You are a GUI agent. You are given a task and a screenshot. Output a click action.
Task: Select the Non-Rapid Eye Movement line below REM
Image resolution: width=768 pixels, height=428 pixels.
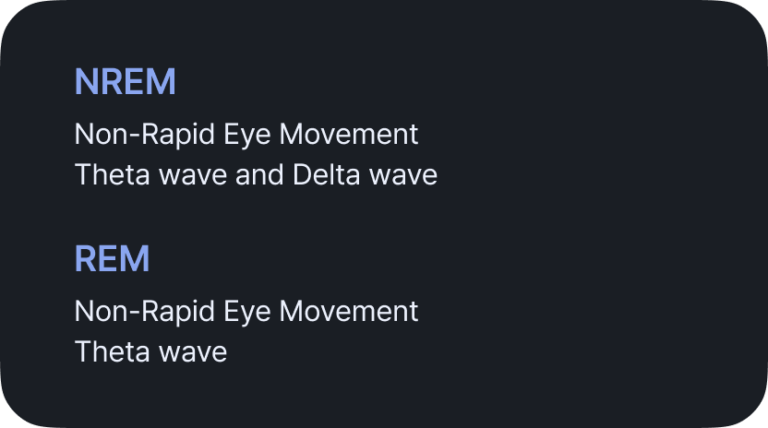click(246, 311)
